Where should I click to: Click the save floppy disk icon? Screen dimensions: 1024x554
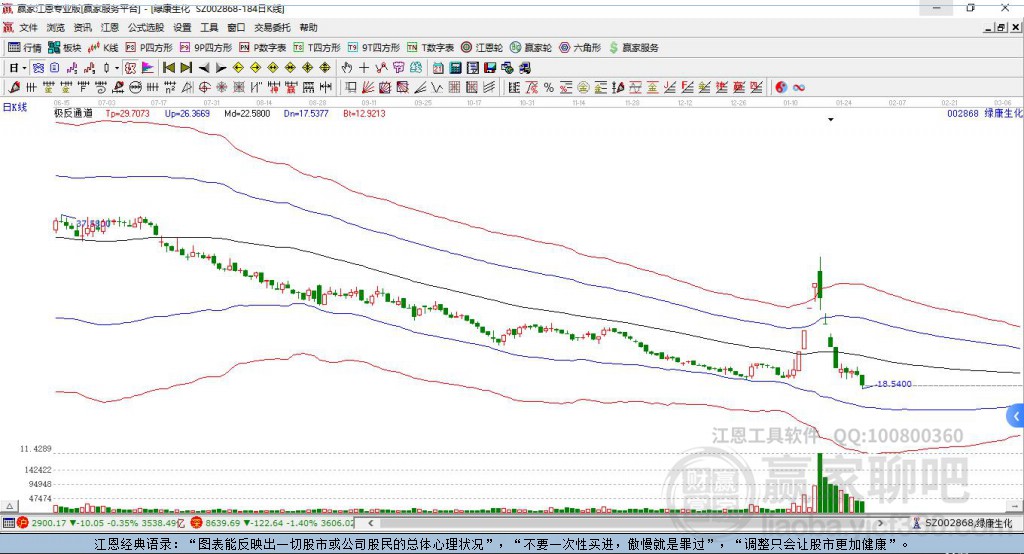click(490, 67)
